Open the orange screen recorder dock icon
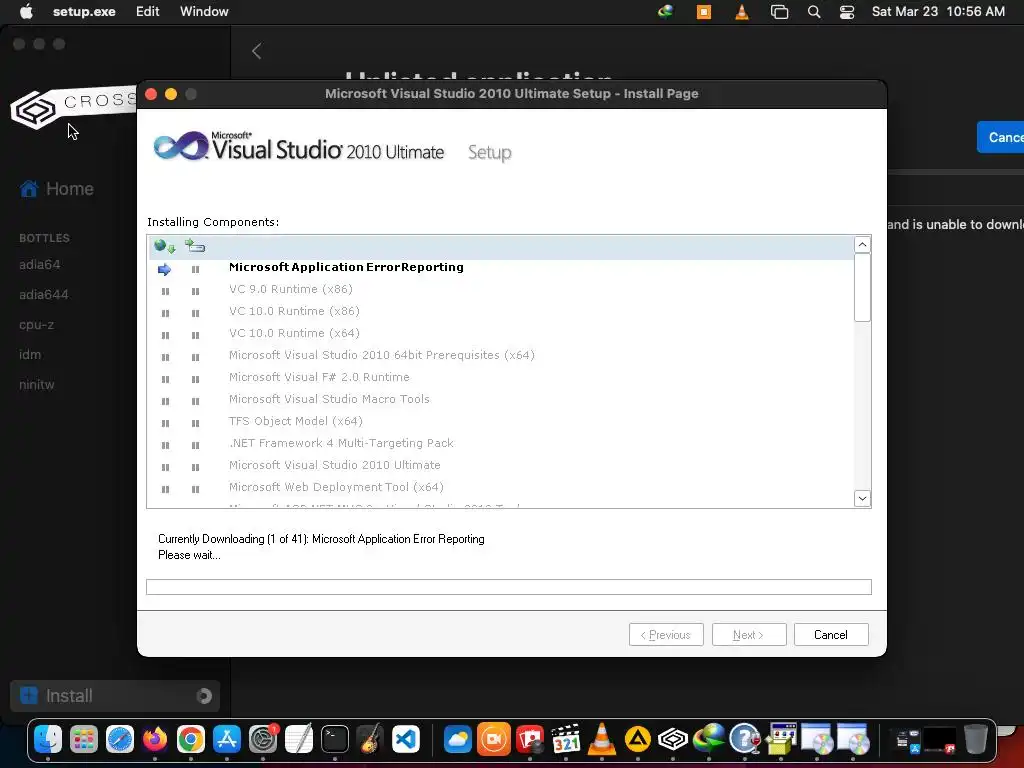1024x768 pixels. coord(494,739)
